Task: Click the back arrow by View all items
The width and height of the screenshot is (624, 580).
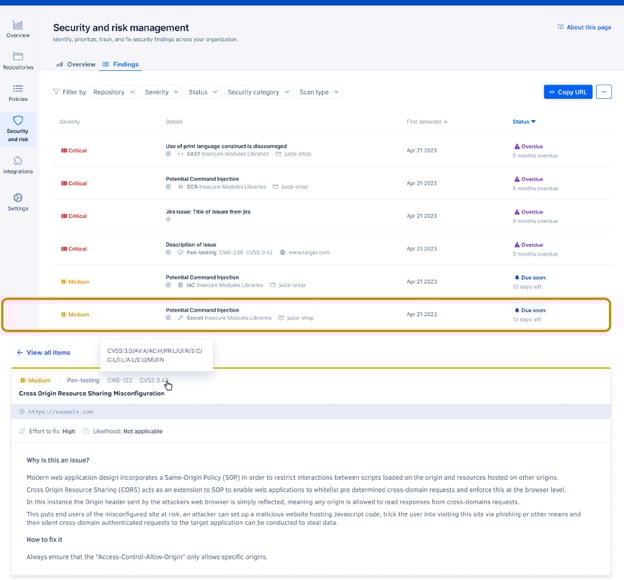Action: (x=20, y=352)
